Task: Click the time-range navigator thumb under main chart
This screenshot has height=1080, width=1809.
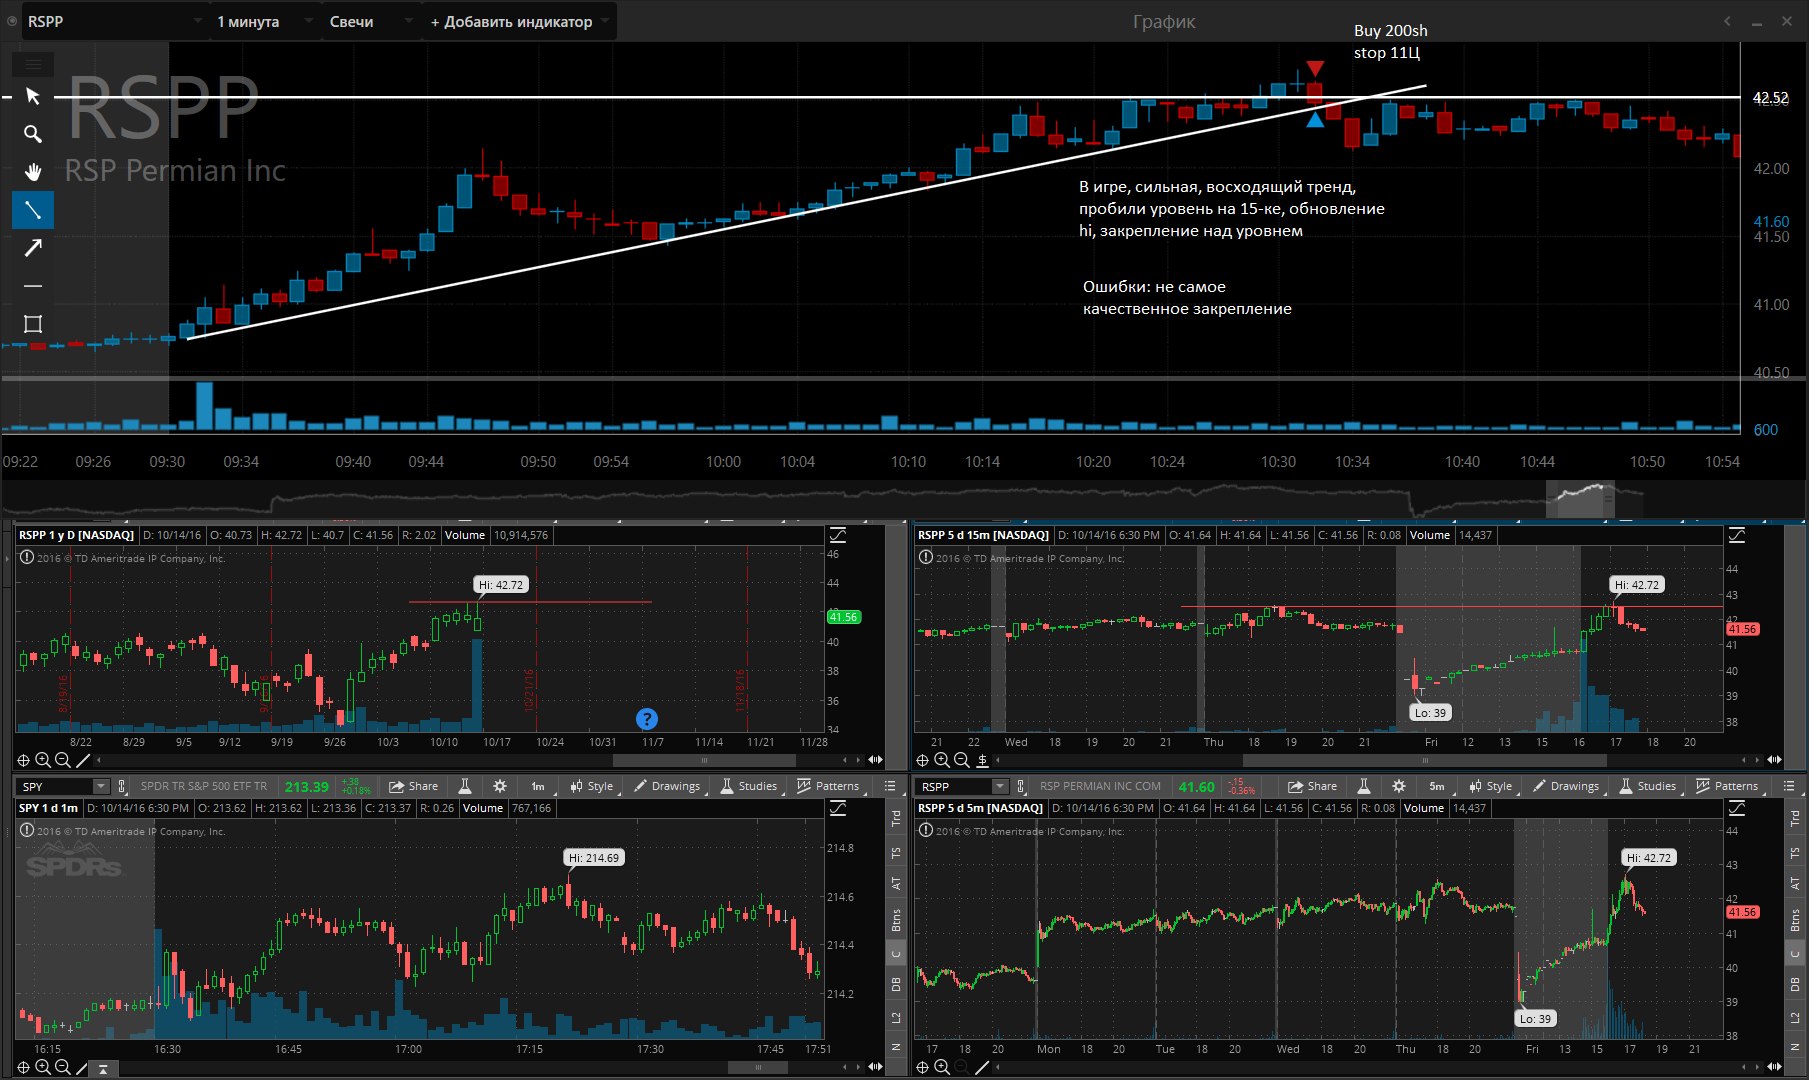Action: click(1580, 499)
